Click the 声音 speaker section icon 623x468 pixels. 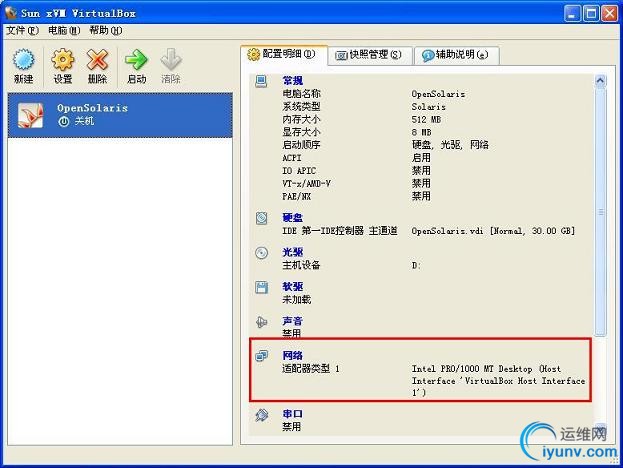[x=261, y=322]
